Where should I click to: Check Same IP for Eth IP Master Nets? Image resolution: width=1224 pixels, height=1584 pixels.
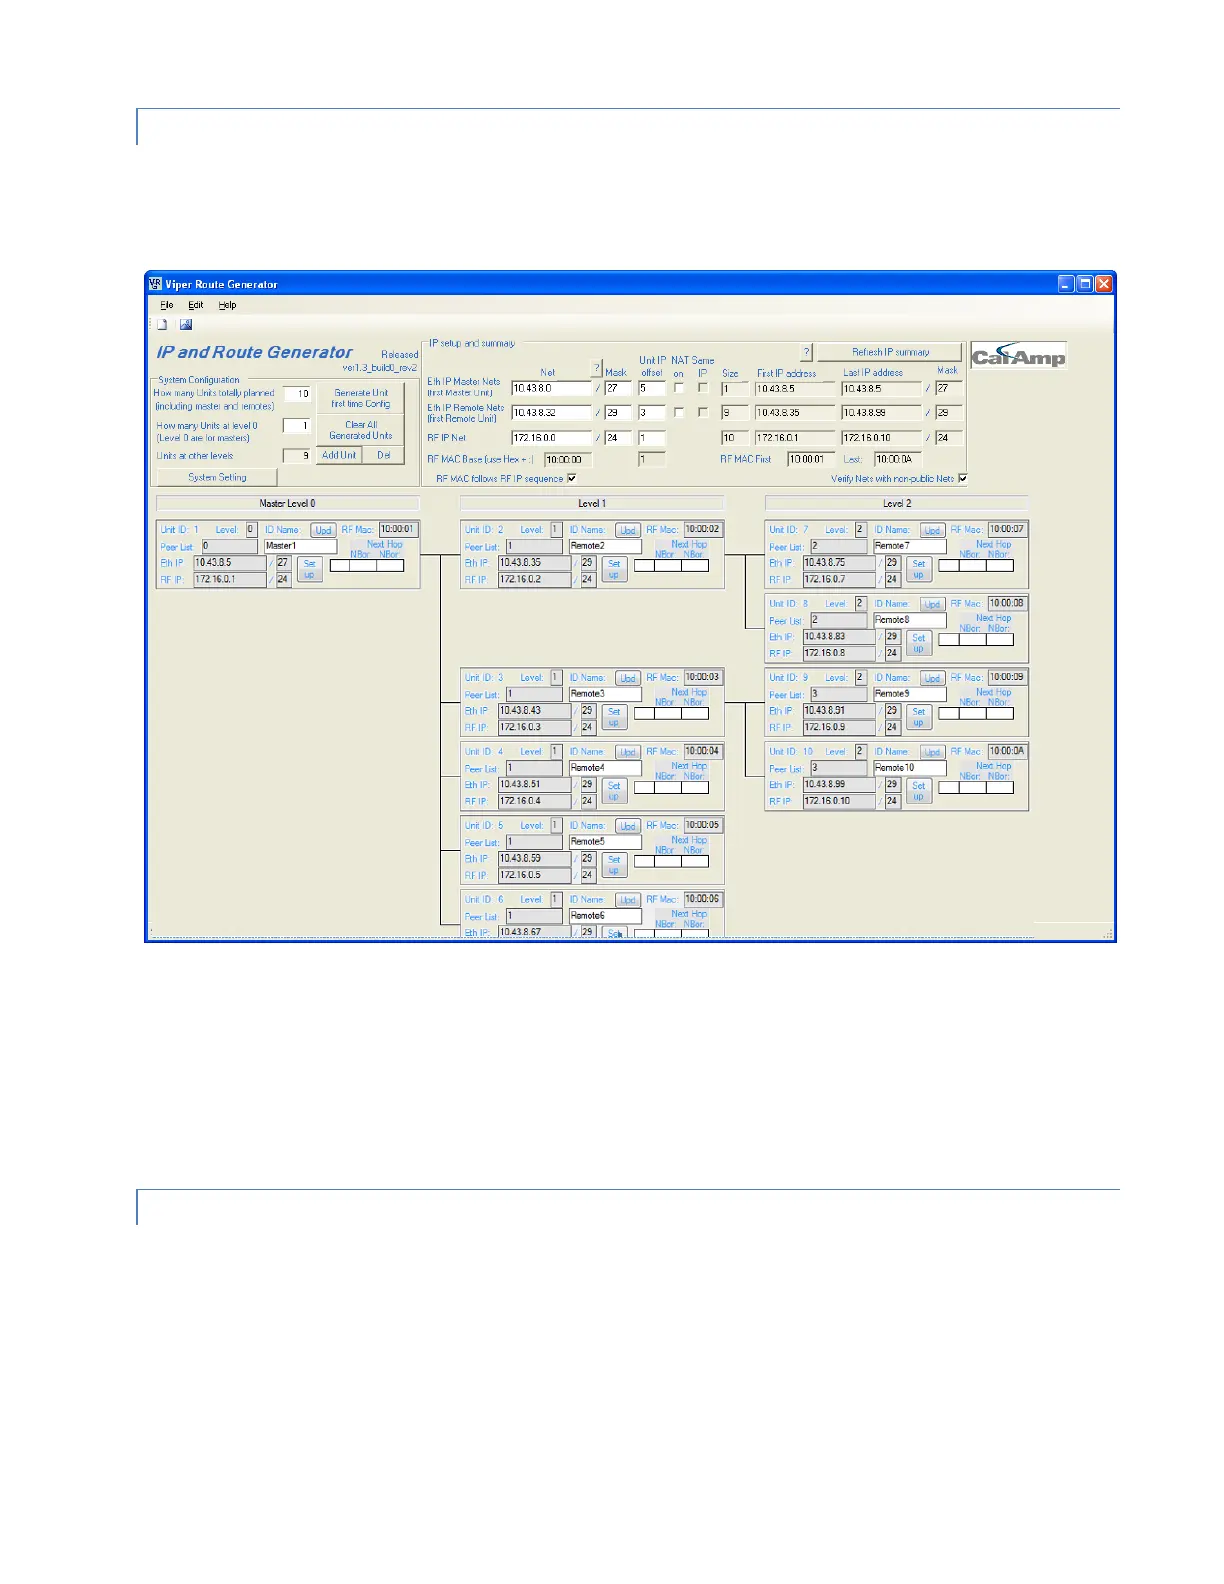(703, 388)
